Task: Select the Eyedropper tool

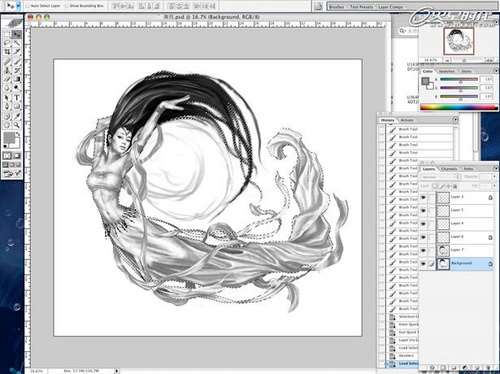Action: 17,116
